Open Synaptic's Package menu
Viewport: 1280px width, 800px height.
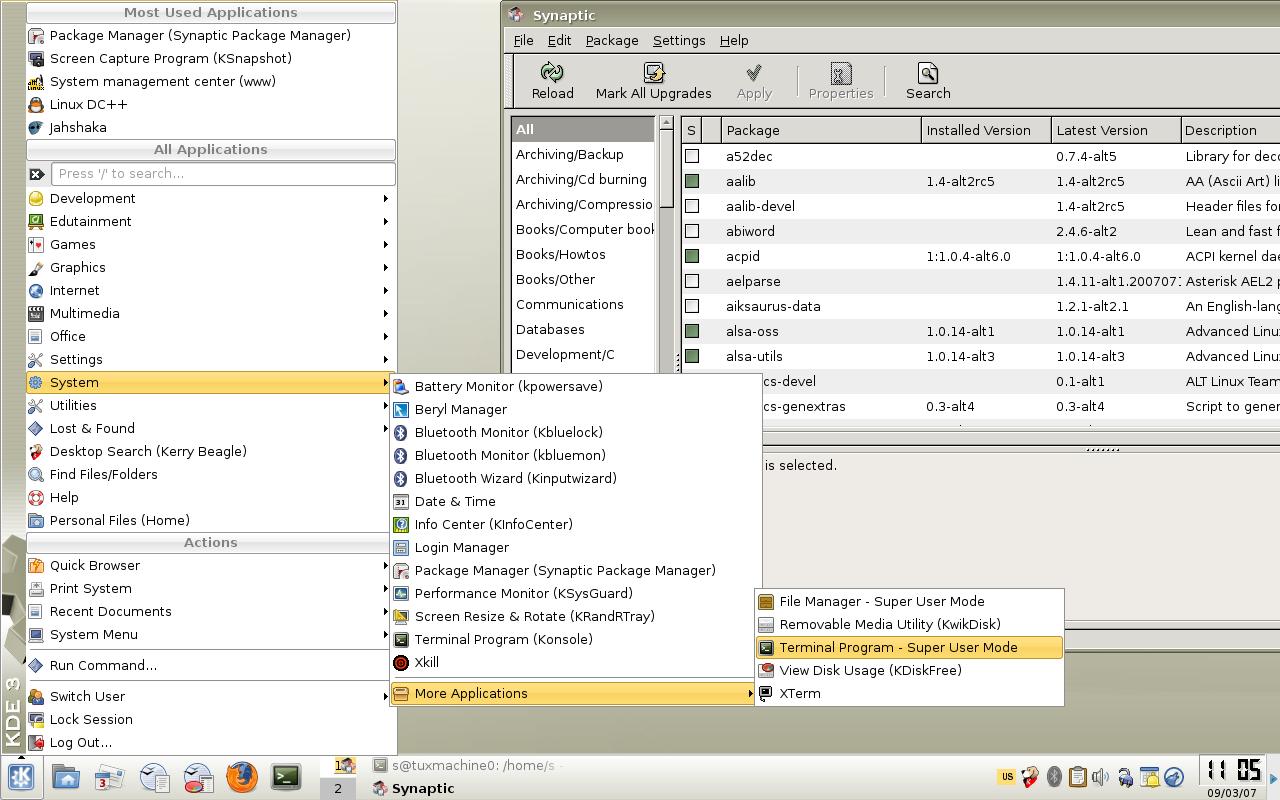point(612,40)
